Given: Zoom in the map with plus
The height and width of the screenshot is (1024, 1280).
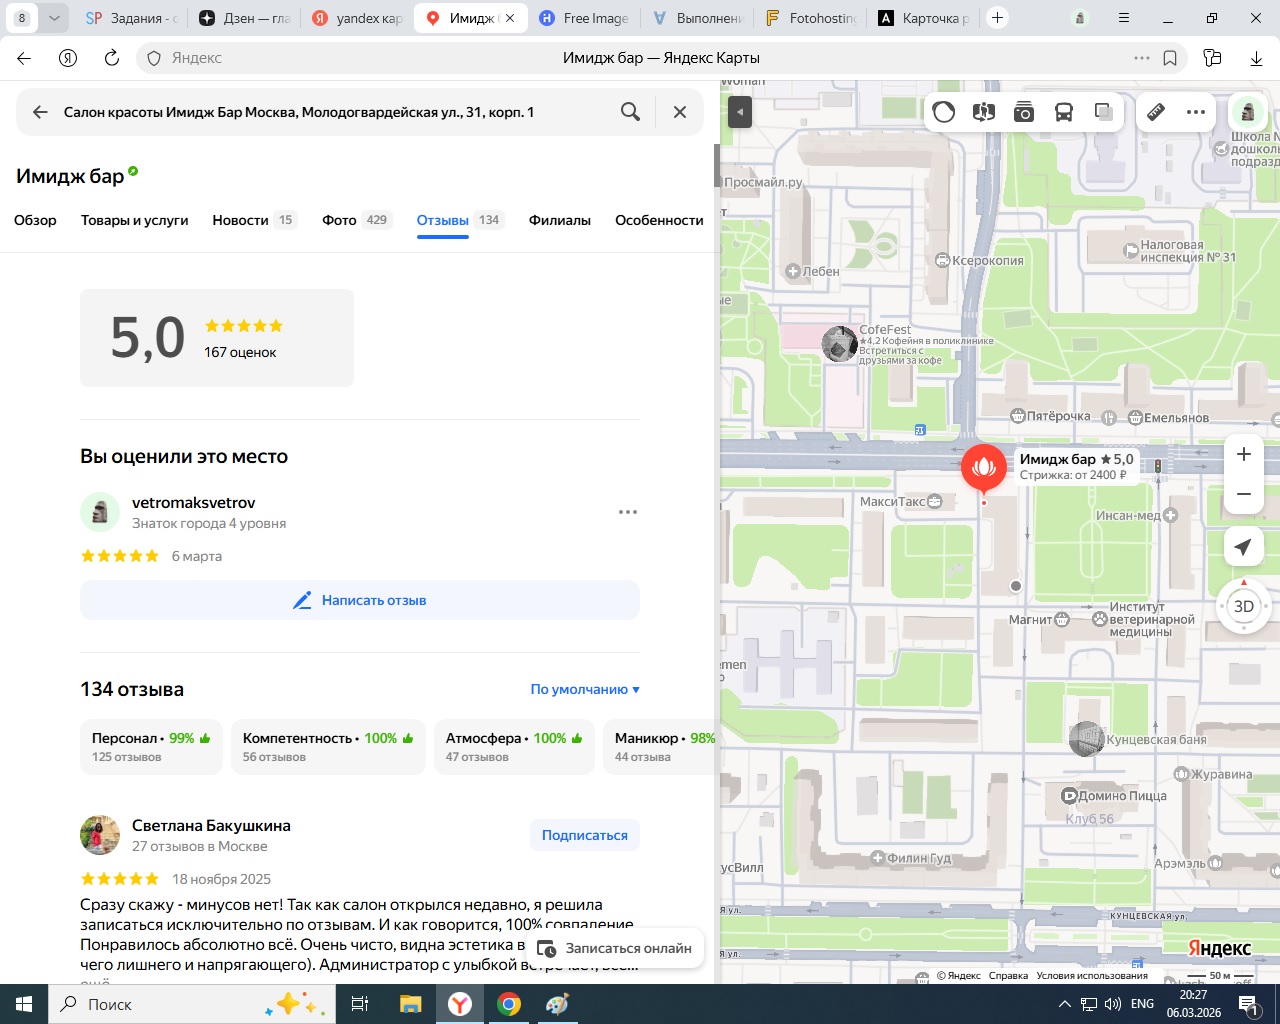Looking at the screenshot, I should (1243, 454).
